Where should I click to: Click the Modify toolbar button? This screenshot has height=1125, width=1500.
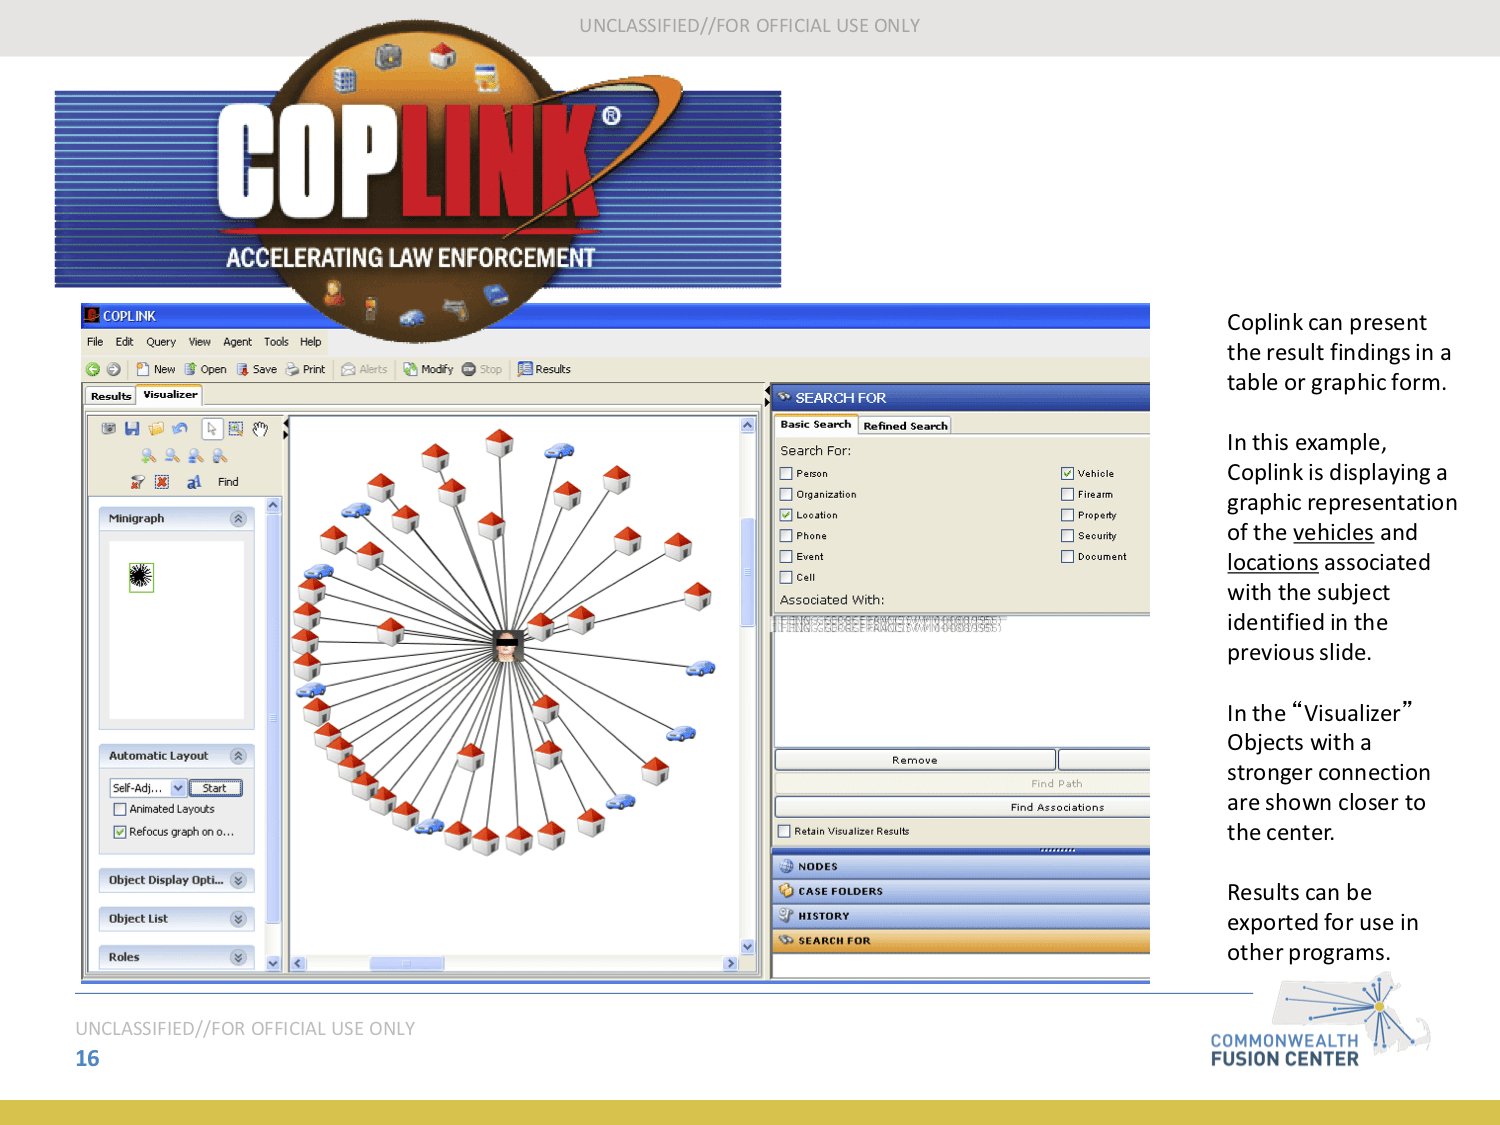(x=428, y=369)
